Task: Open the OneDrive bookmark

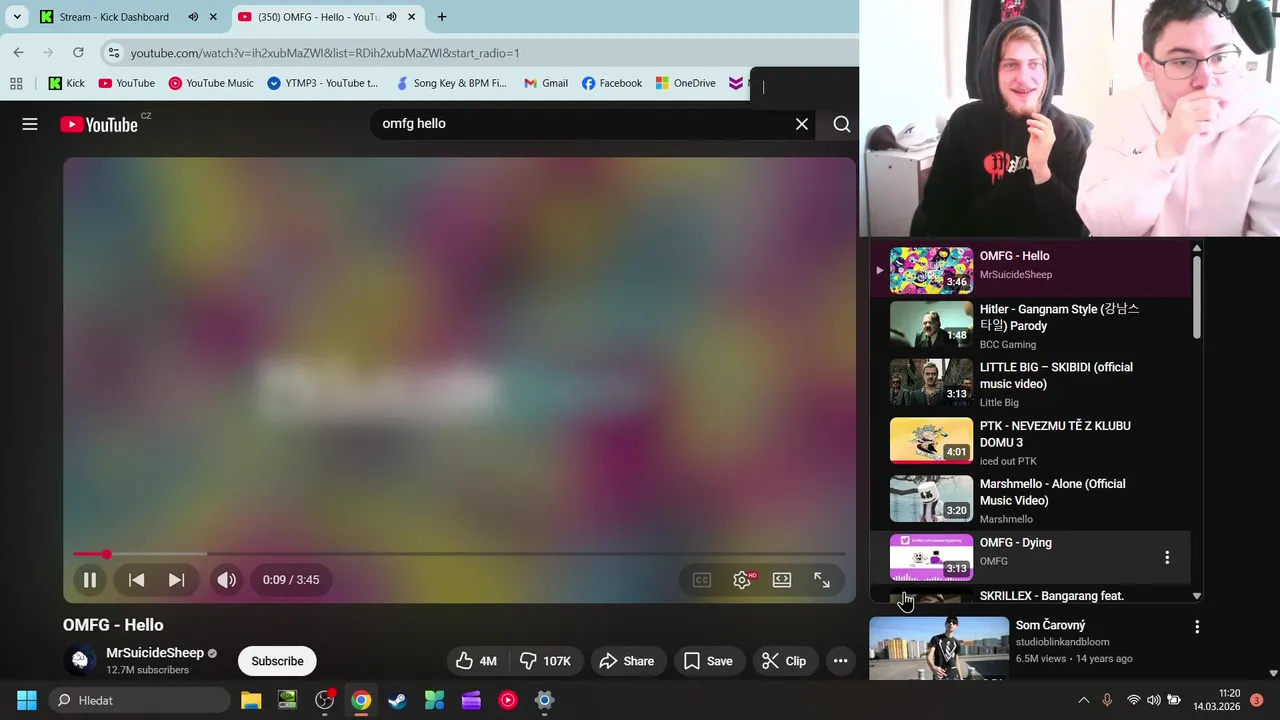Action: [686, 83]
